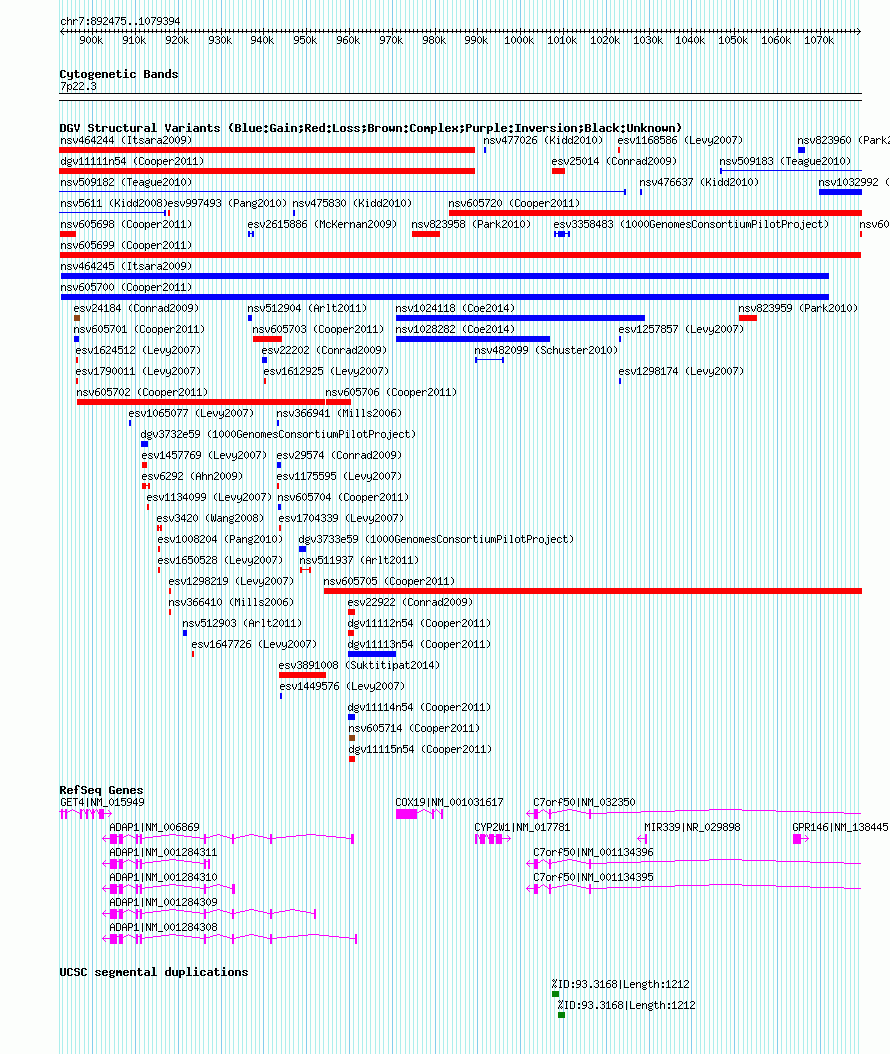This screenshot has height=1054, width=890.
Task: Click the nsv509183 (Teague2010) label
Action: coord(785,161)
